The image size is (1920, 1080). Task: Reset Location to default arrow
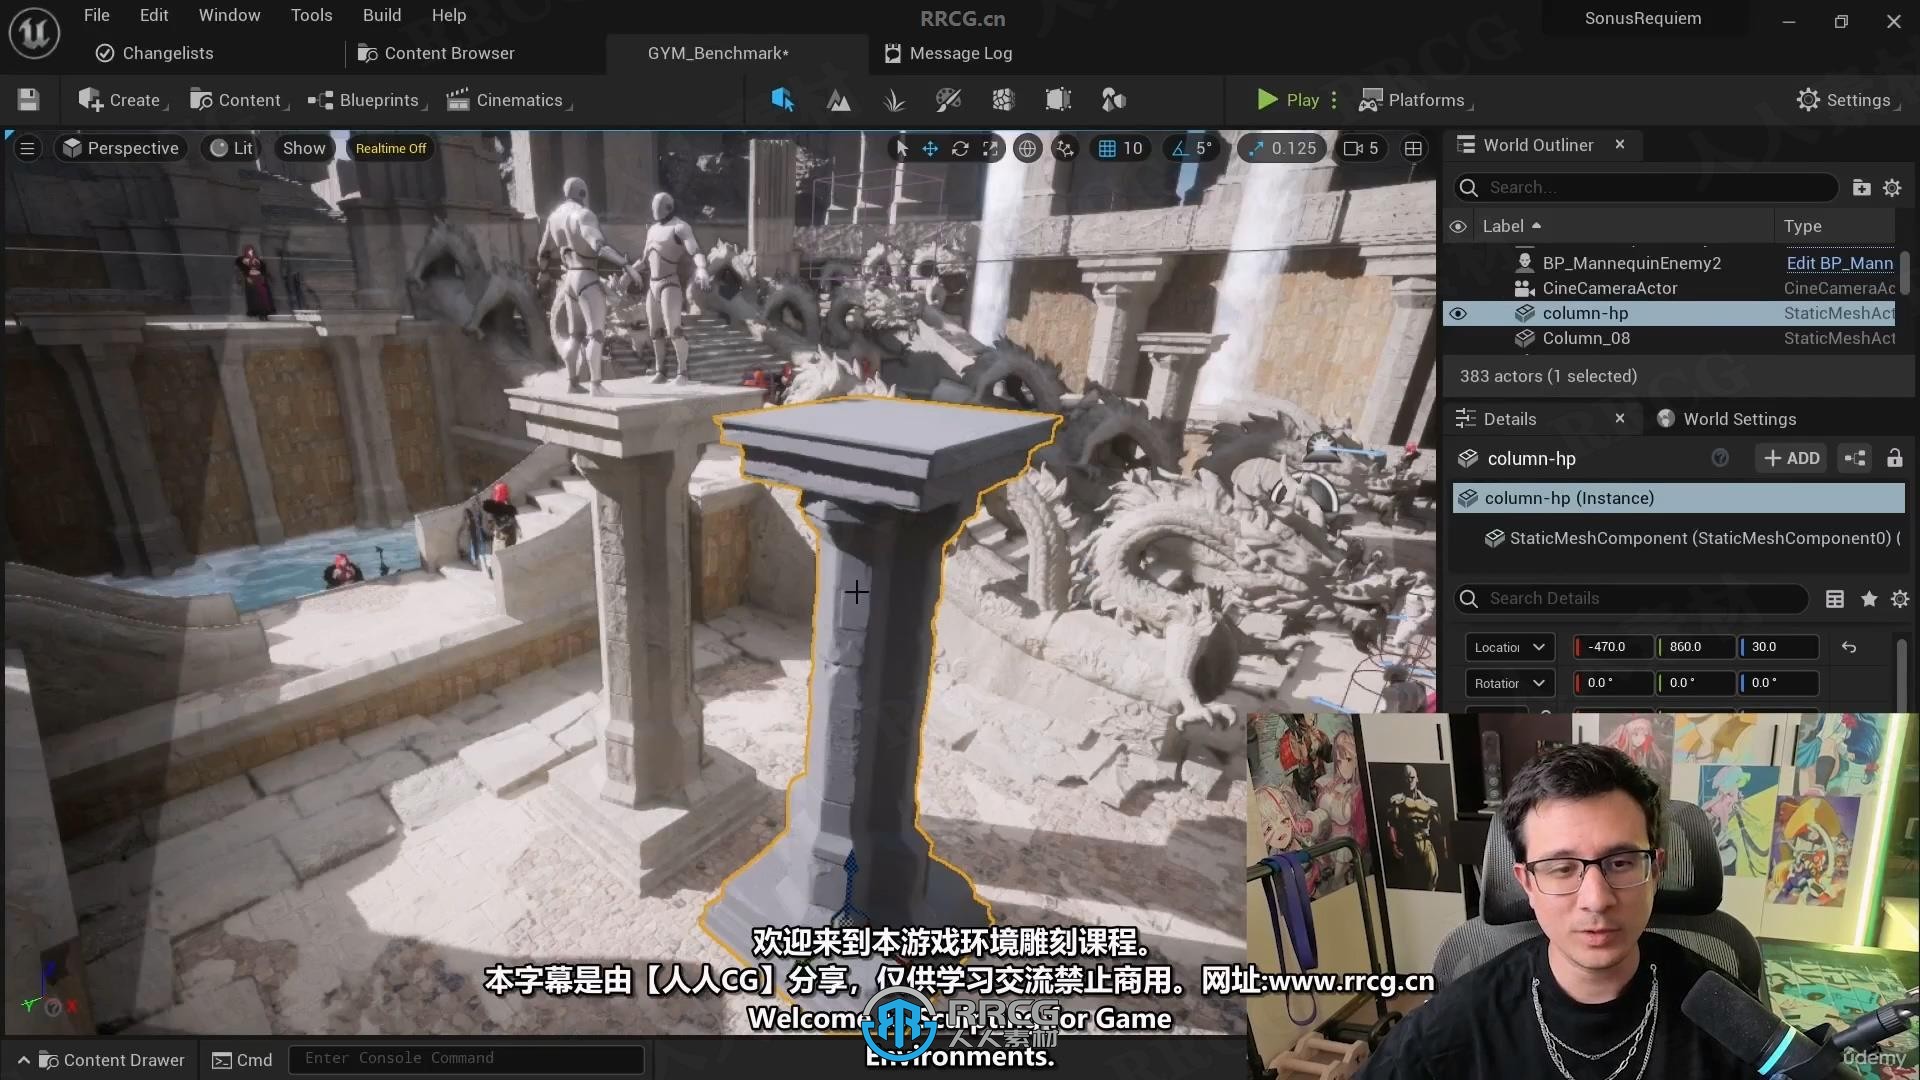1849,647
